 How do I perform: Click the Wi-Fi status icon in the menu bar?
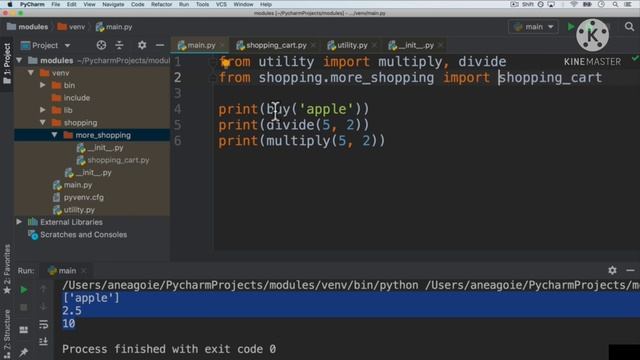pyautogui.click(x=574, y=4)
